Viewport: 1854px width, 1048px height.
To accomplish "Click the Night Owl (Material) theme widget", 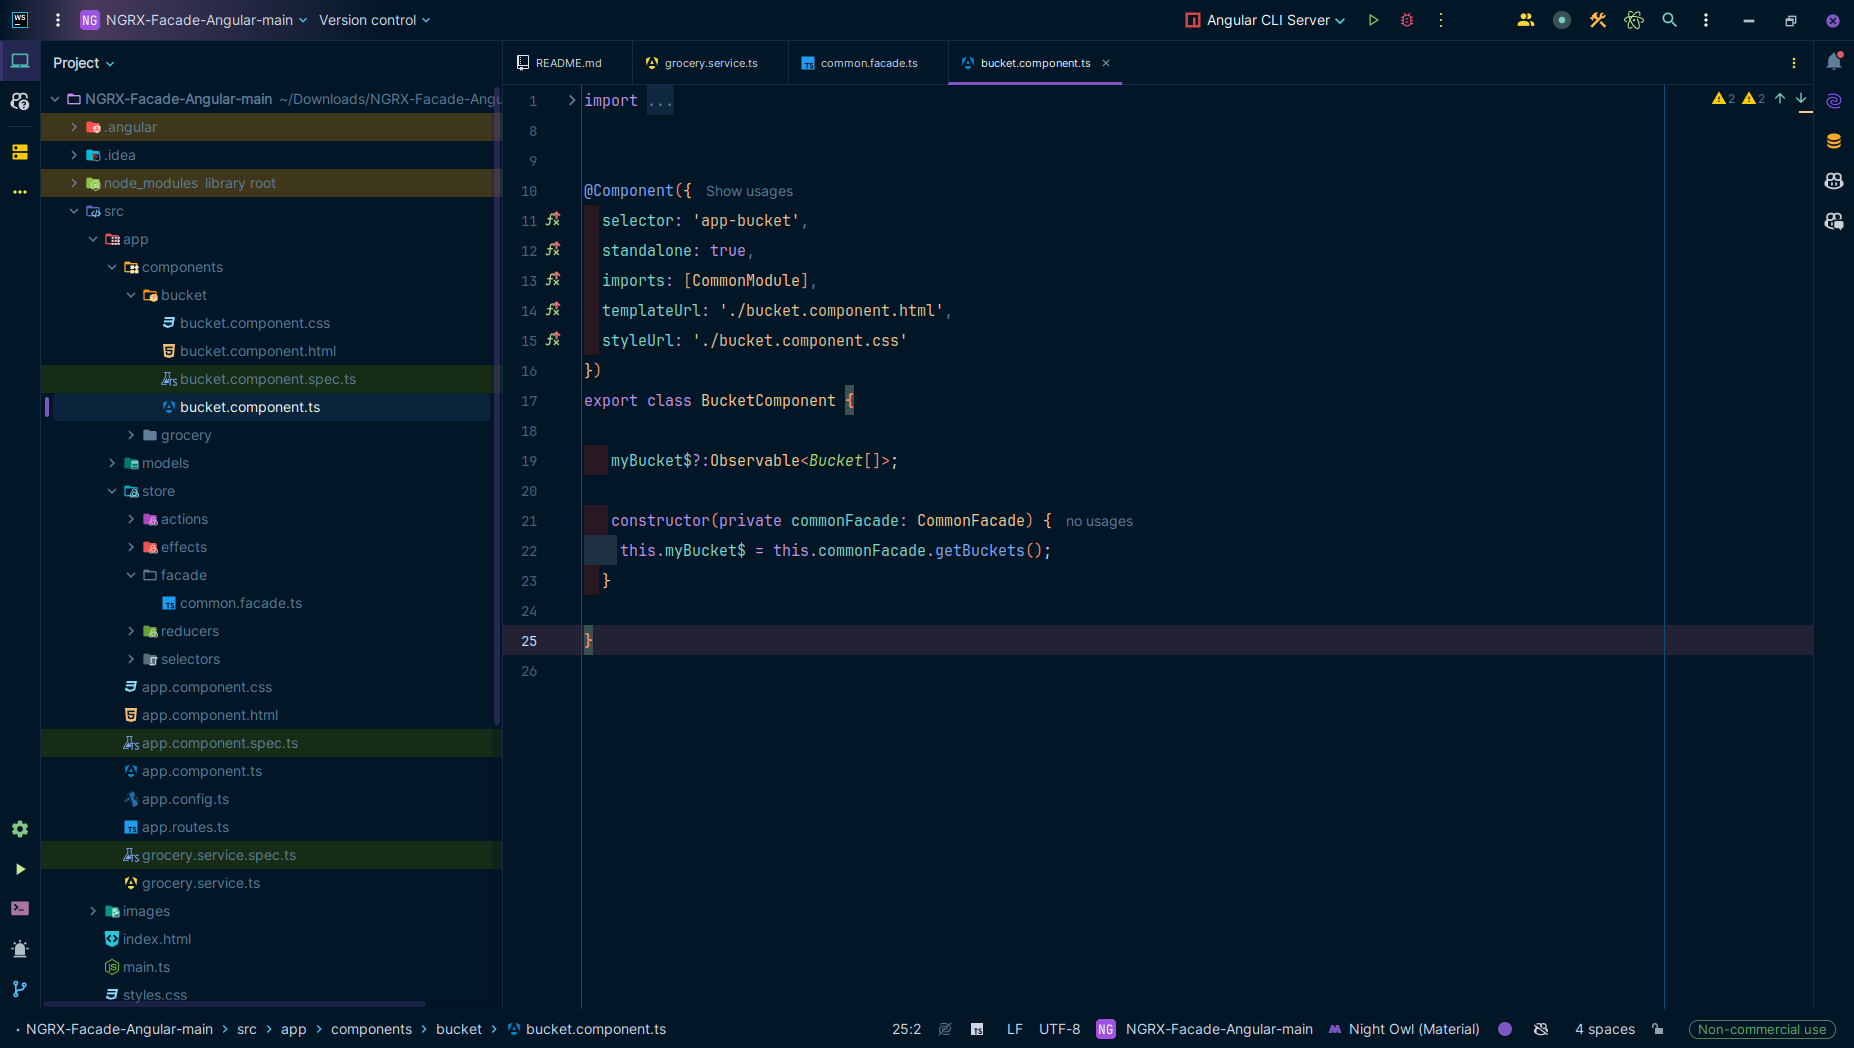I will (x=1404, y=1029).
